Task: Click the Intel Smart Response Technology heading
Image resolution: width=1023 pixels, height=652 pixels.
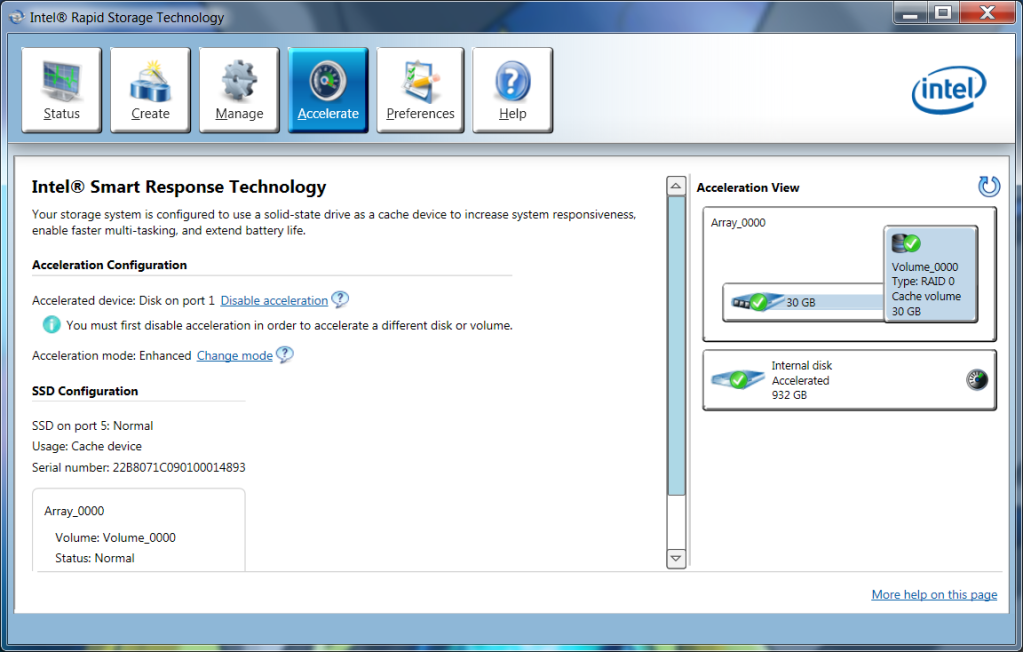Action: coord(179,187)
